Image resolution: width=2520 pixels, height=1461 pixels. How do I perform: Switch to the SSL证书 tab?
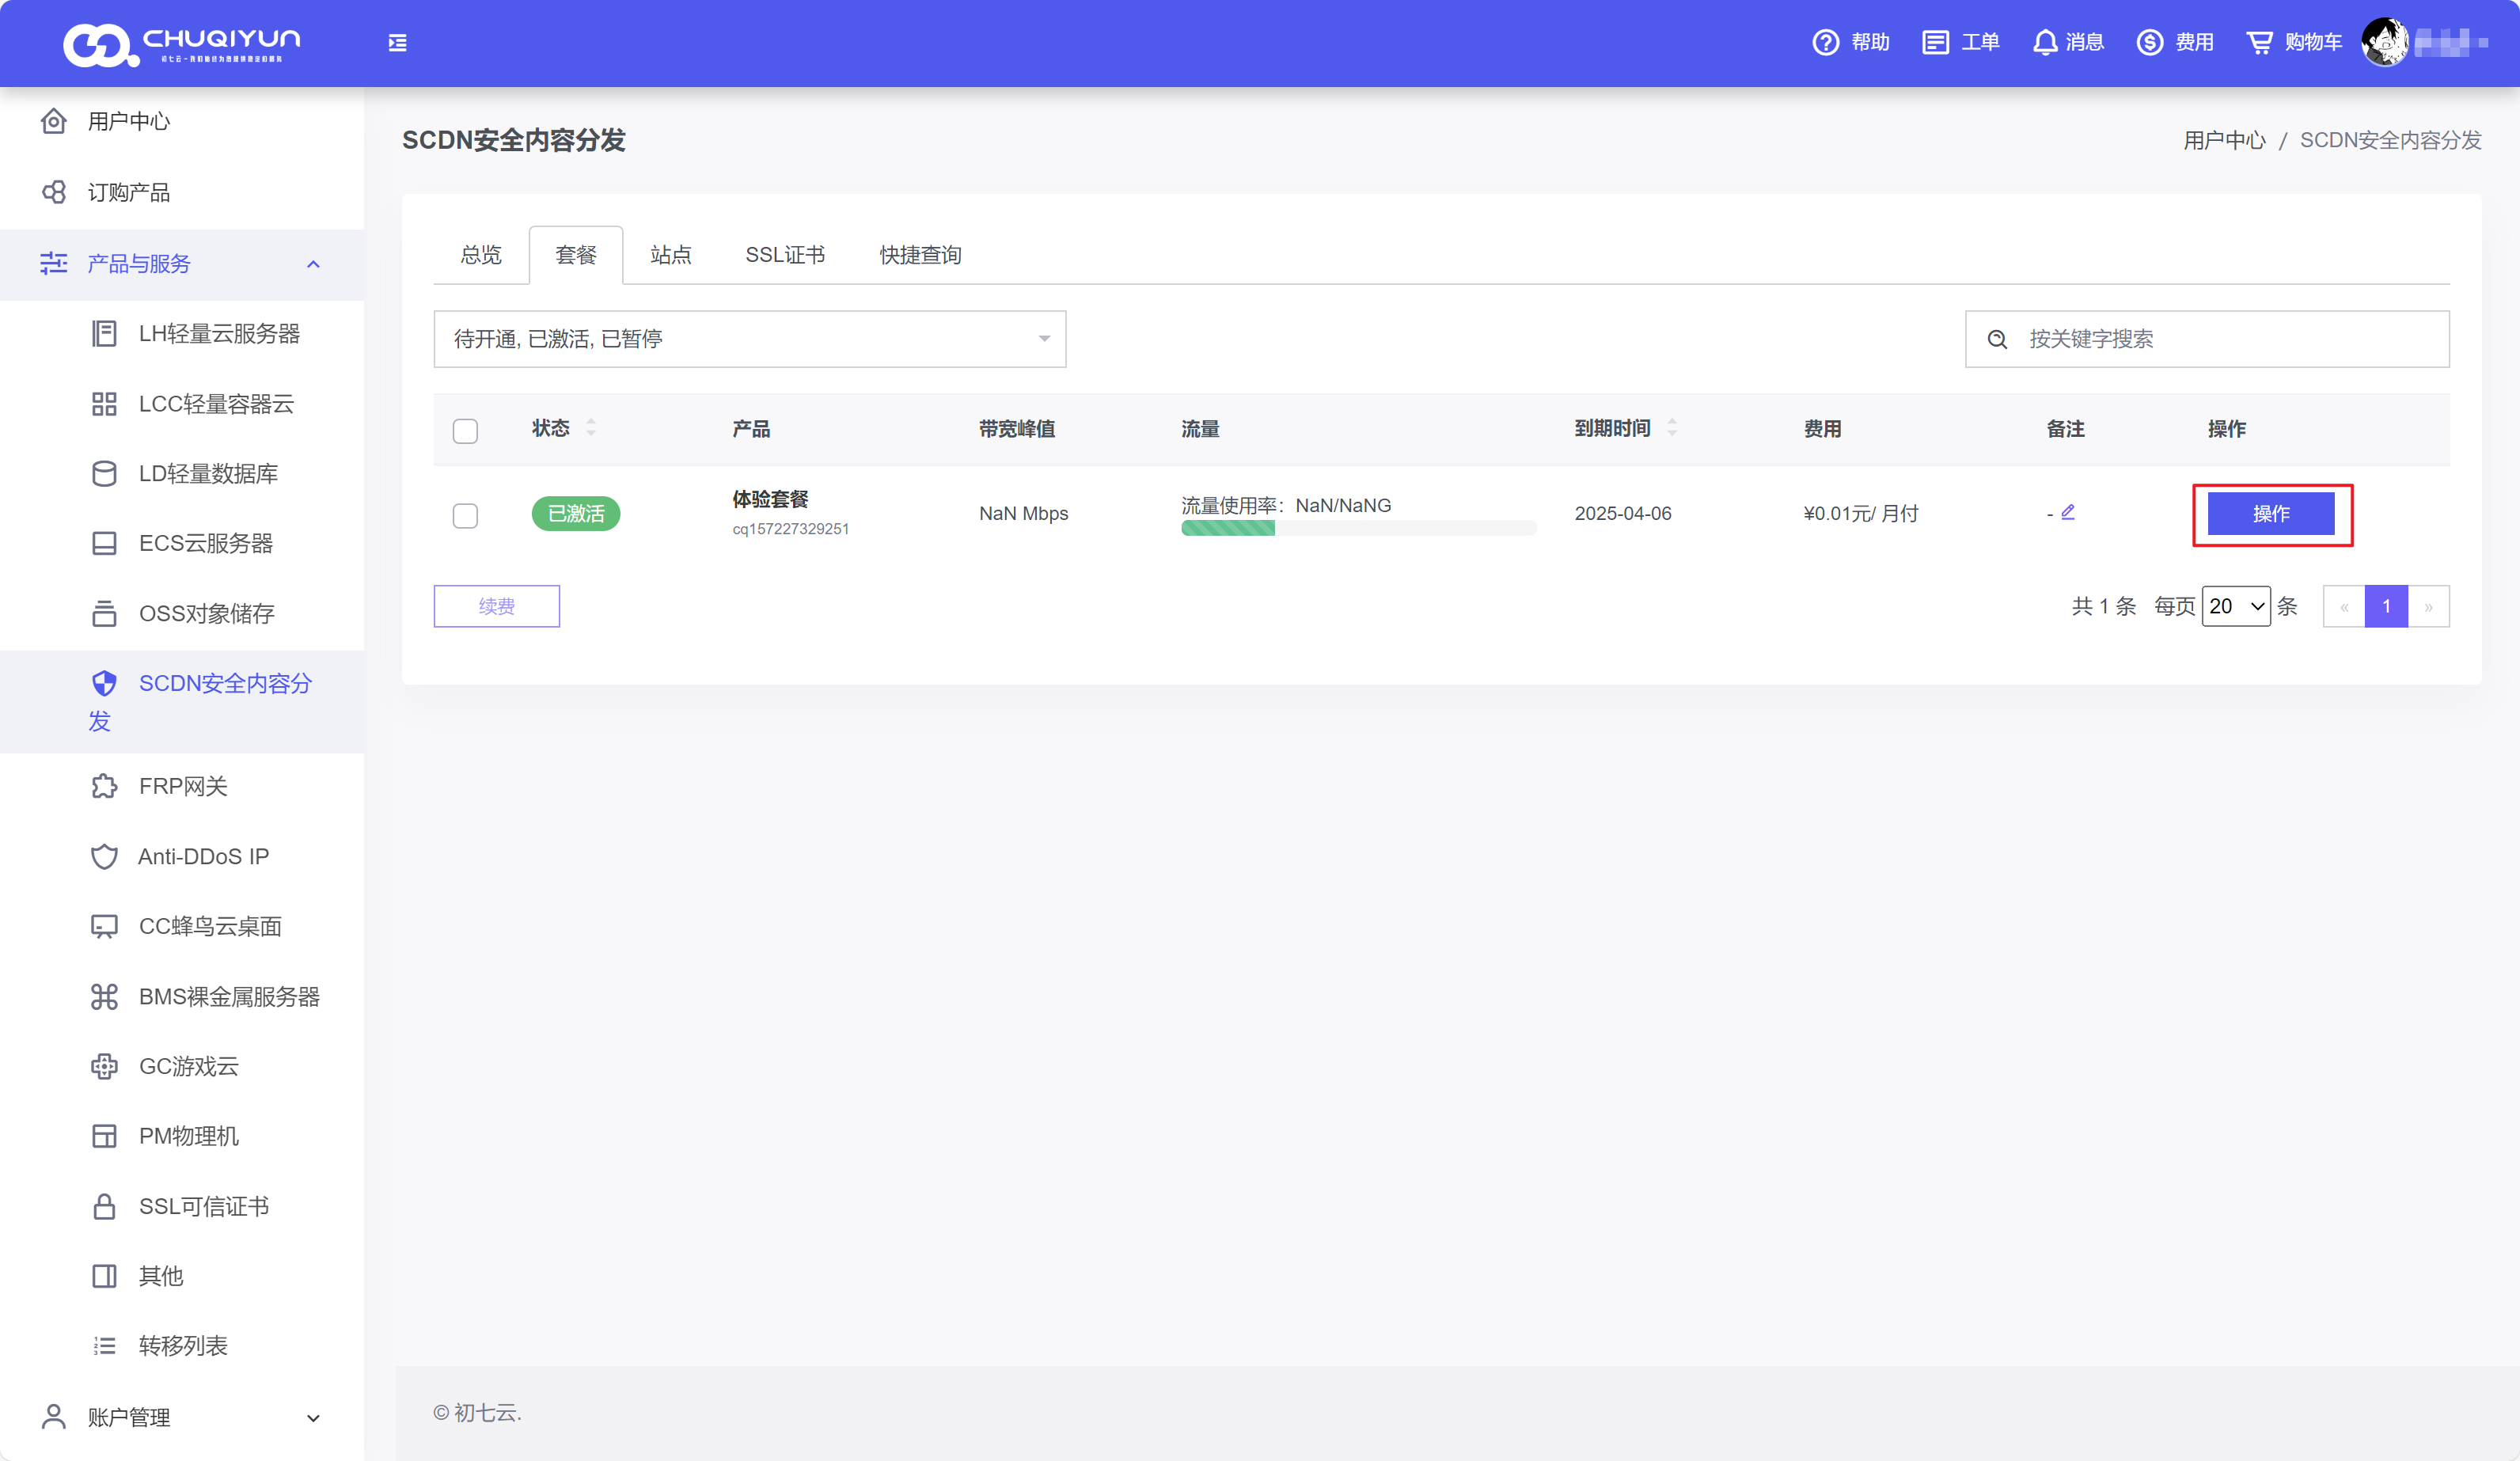coord(785,255)
